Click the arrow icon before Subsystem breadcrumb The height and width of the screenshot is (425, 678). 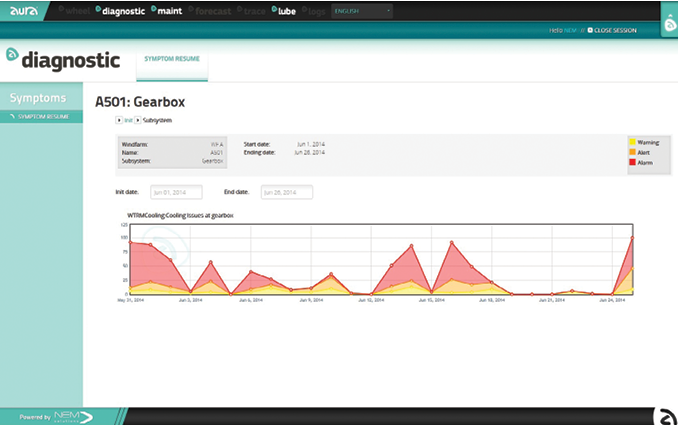pos(138,120)
